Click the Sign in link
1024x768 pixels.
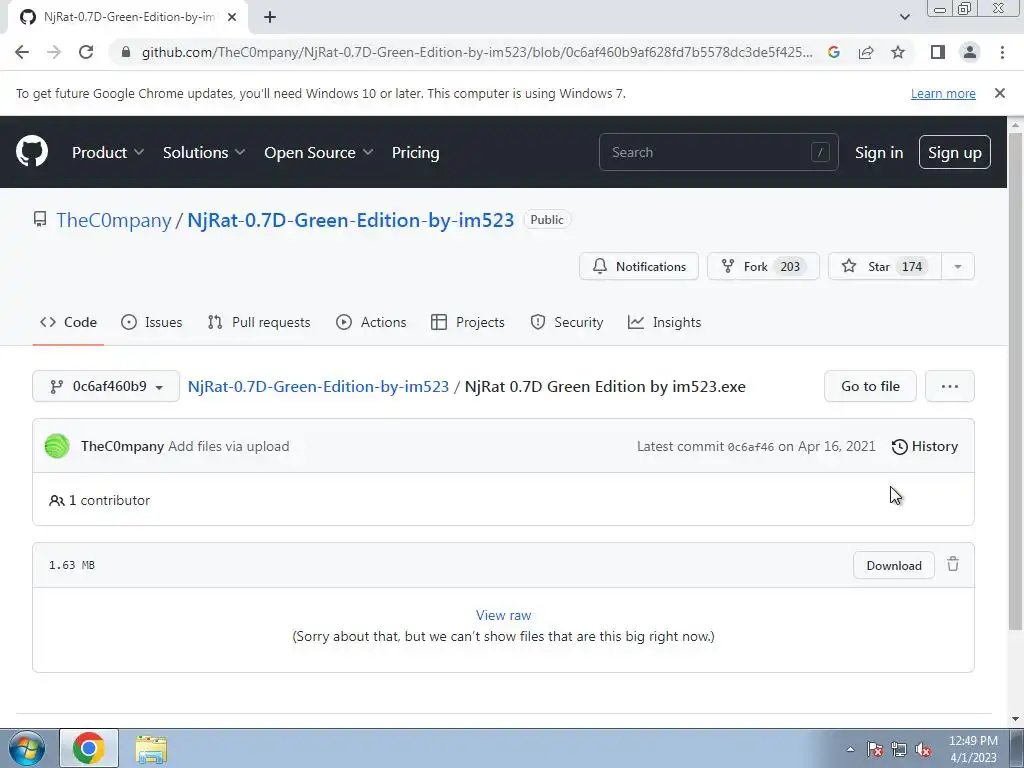coord(879,152)
